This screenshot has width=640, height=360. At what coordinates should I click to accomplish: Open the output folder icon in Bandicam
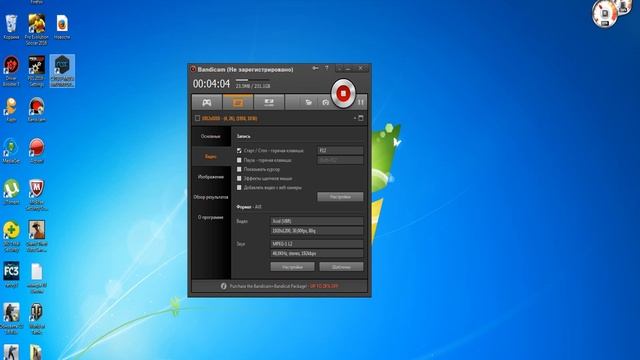tap(309, 102)
